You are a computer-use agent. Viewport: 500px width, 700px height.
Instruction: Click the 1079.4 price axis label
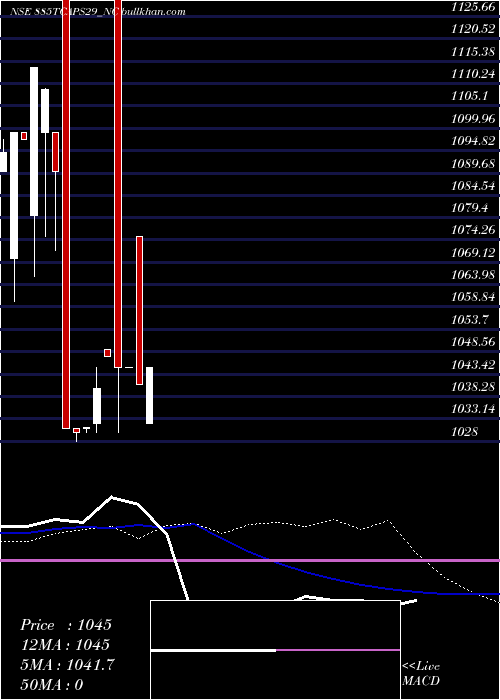pos(469,208)
